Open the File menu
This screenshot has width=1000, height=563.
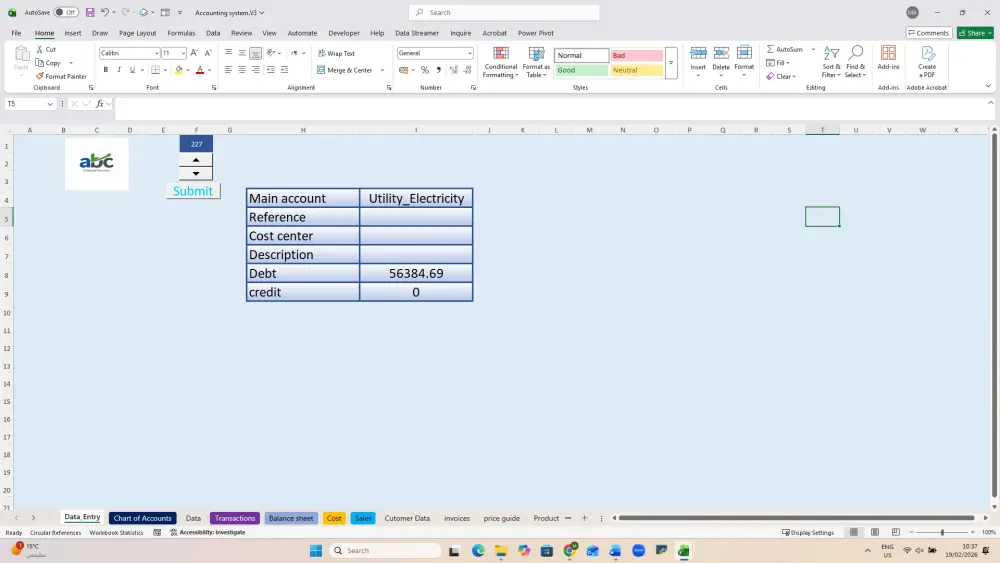[x=17, y=33]
